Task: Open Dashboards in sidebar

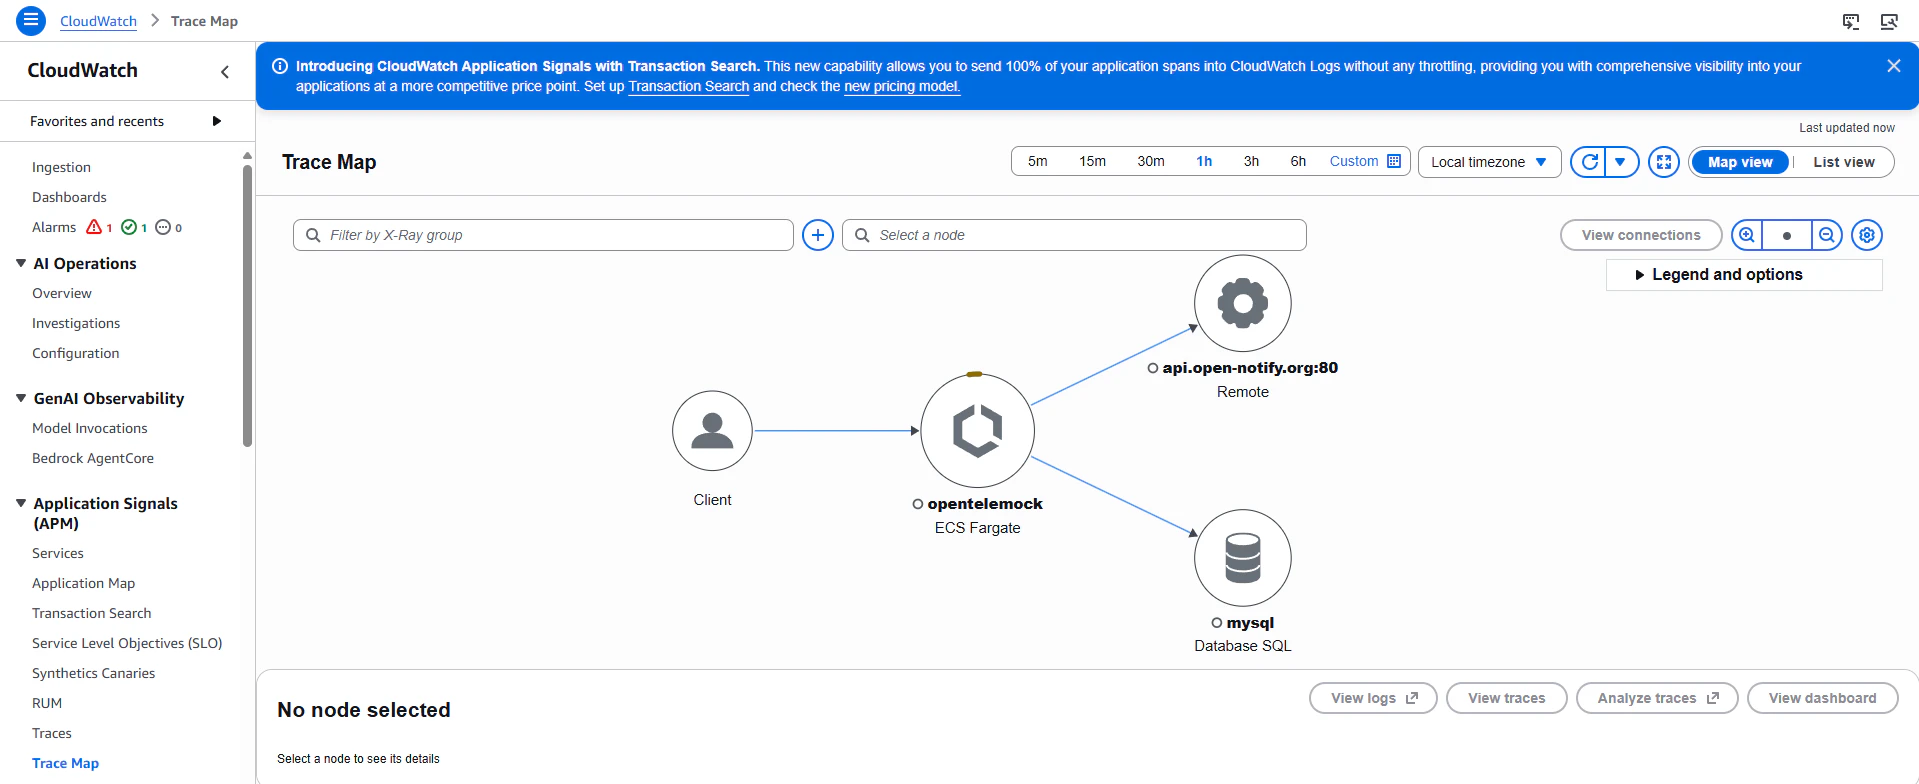Action: pos(69,197)
